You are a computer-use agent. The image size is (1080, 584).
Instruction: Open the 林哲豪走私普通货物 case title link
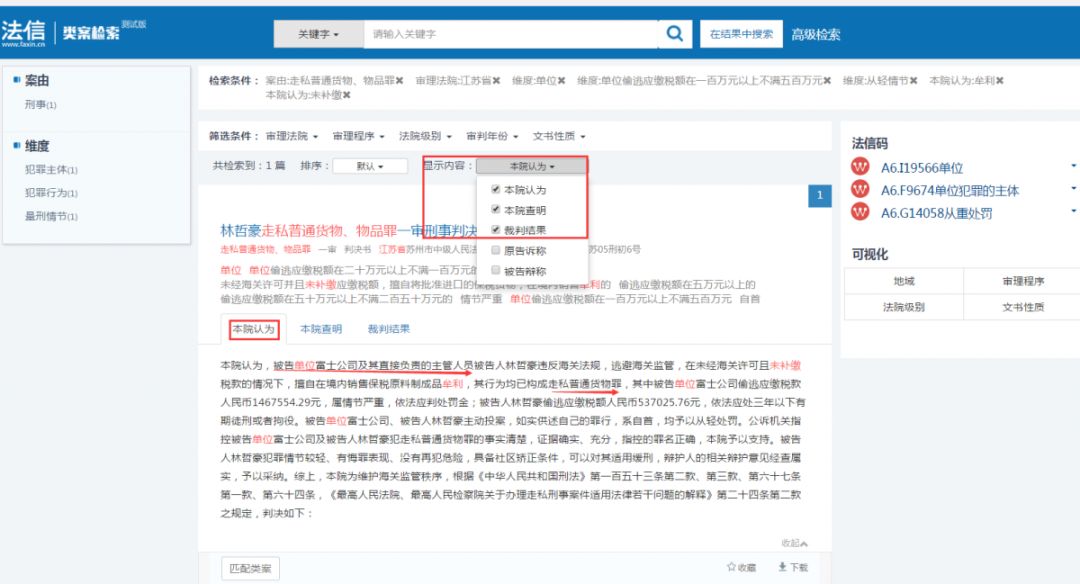coord(349,230)
